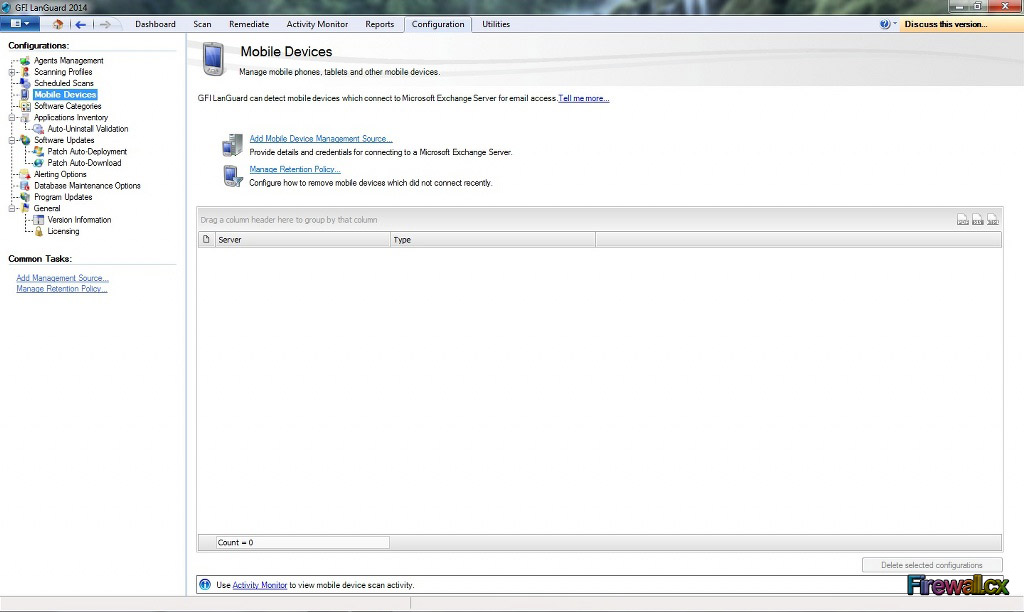Select the Configuration tab

(438, 24)
